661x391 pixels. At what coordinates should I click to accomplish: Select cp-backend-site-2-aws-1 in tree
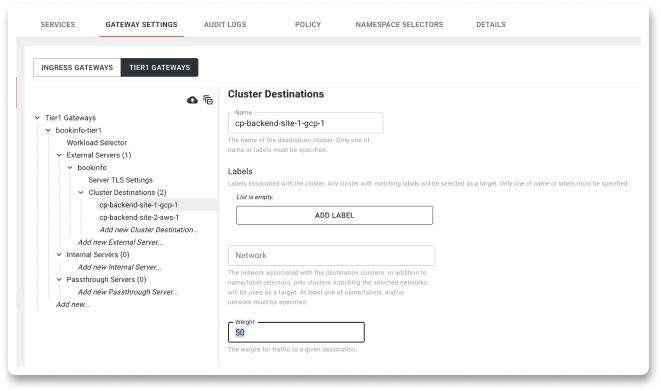point(139,217)
